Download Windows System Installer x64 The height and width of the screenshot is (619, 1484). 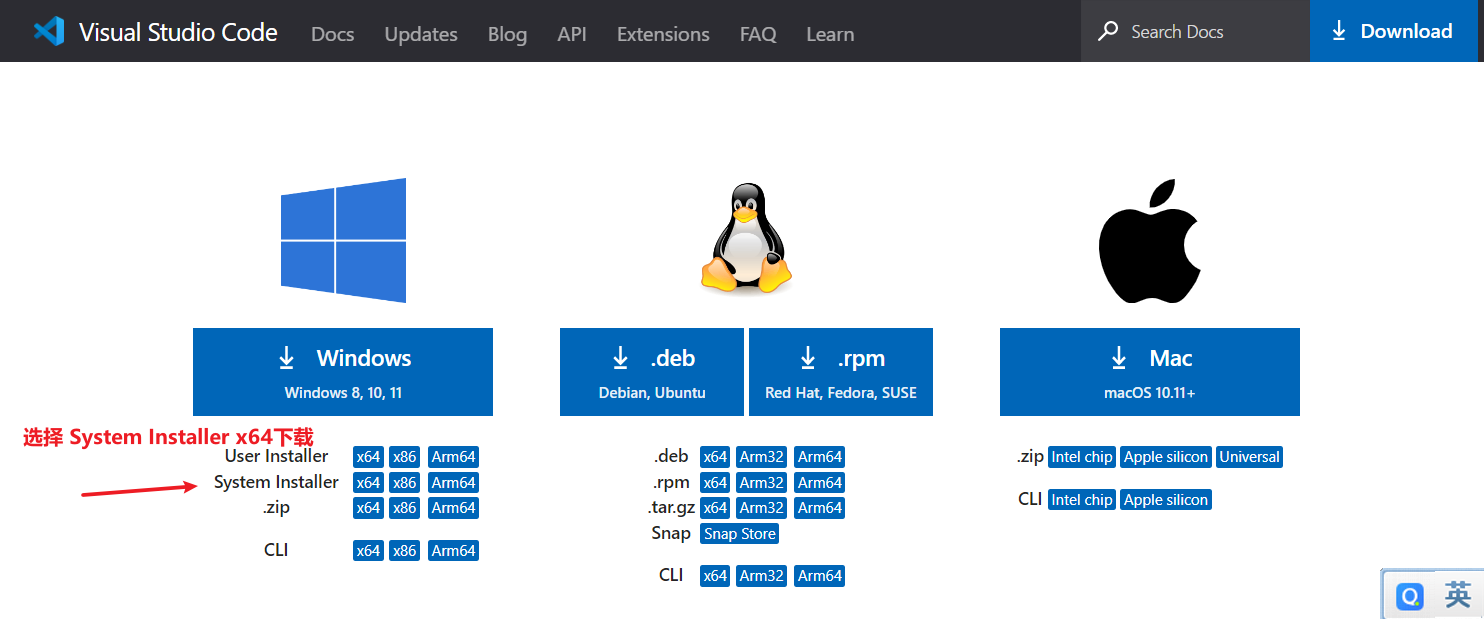368,483
